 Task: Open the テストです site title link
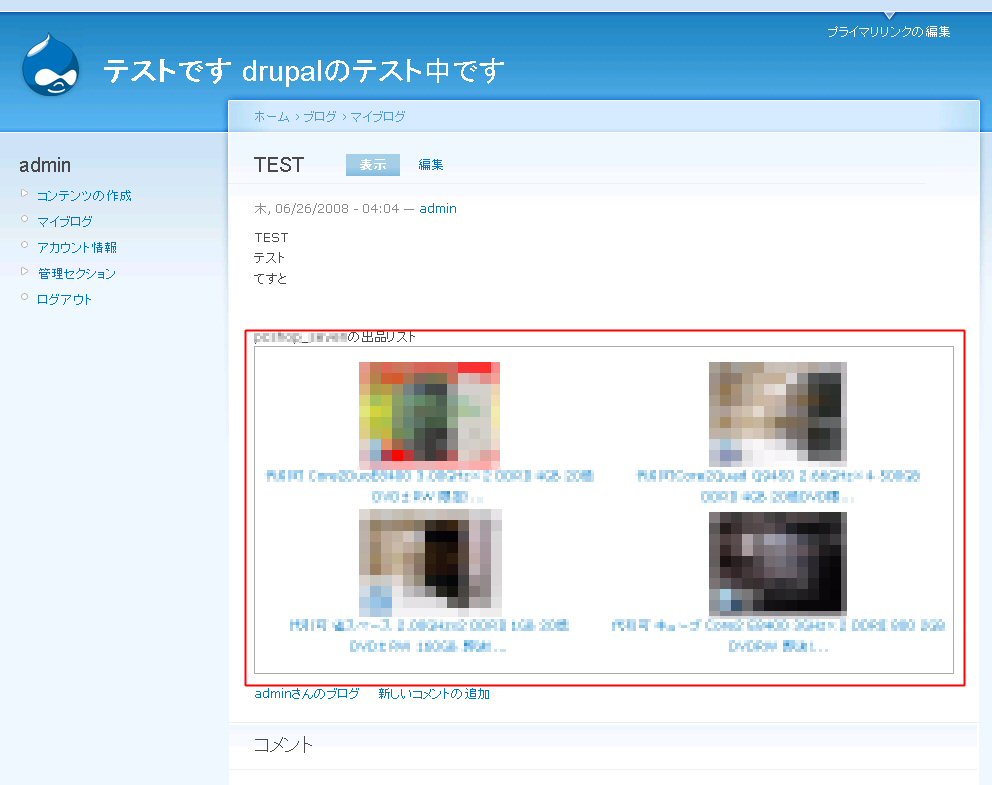(x=167, y=70)
